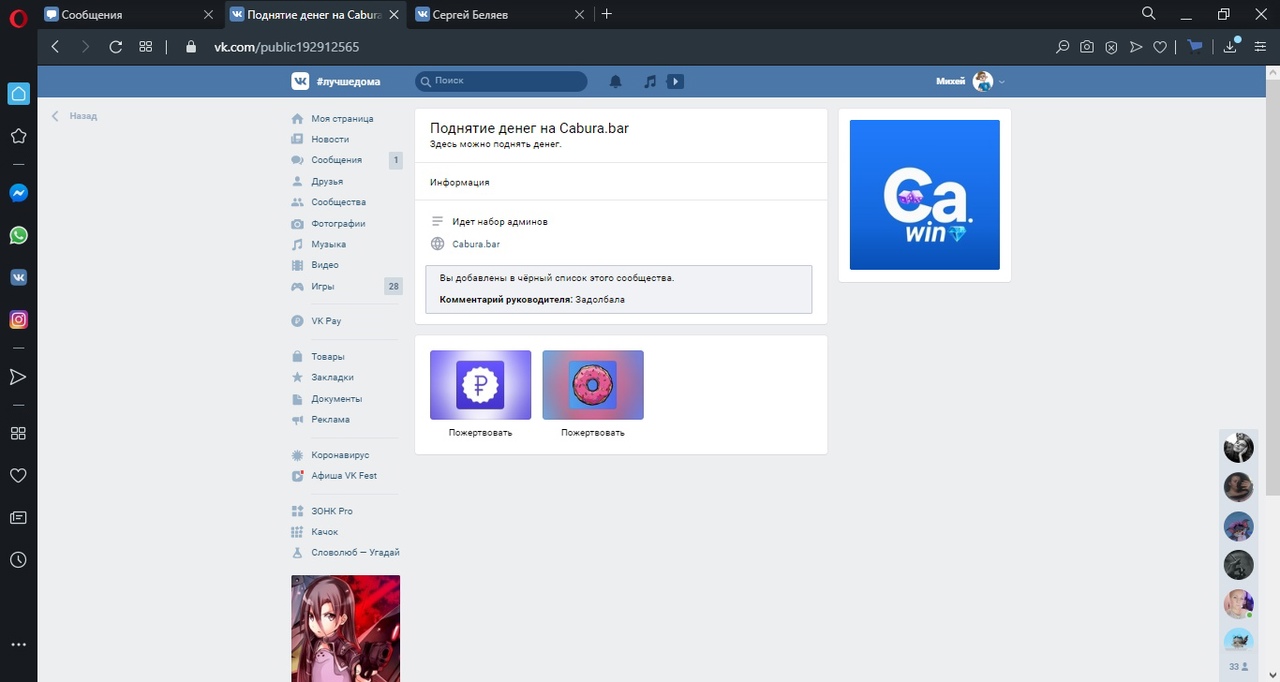Click the Ca. win community avatar
This screenshot has height=682, width=1280.
(x=924, y=195)
